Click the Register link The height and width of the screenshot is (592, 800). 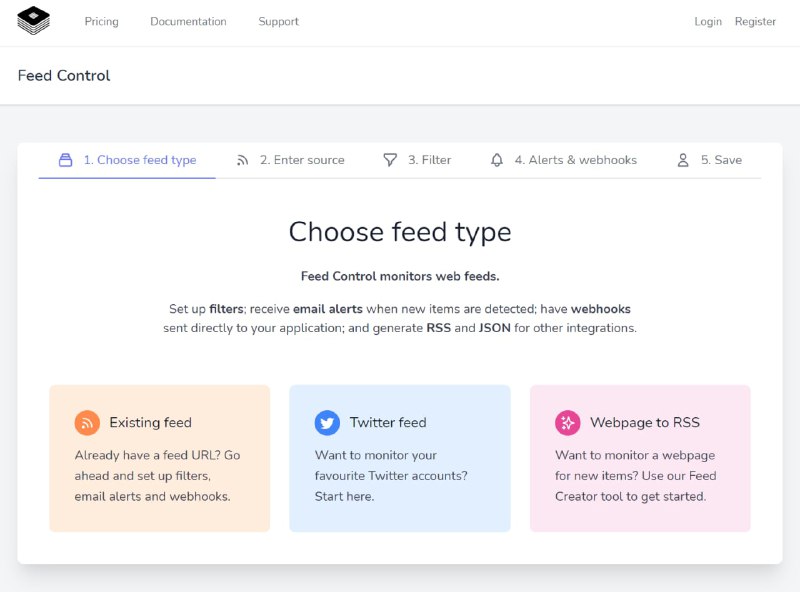[x=756, y=21]
